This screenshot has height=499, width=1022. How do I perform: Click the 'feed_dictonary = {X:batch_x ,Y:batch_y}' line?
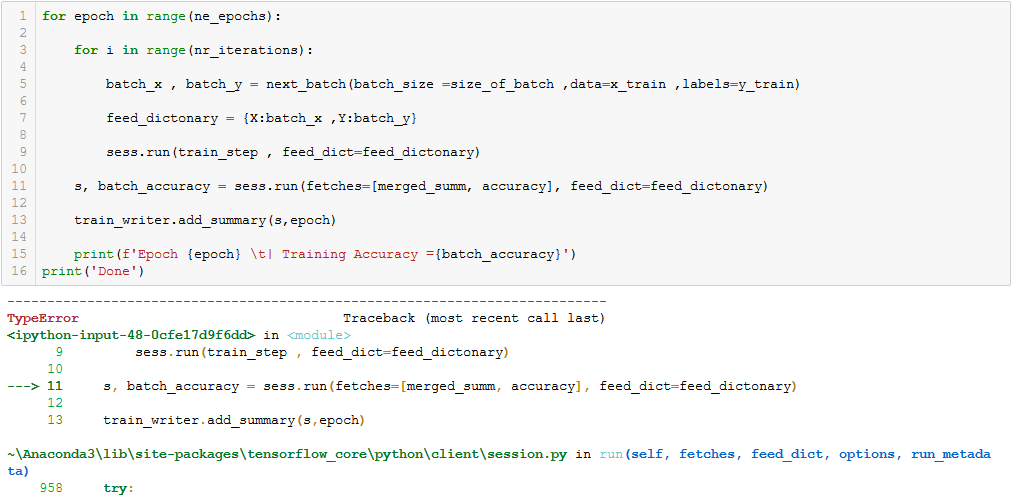click(261, 118)
